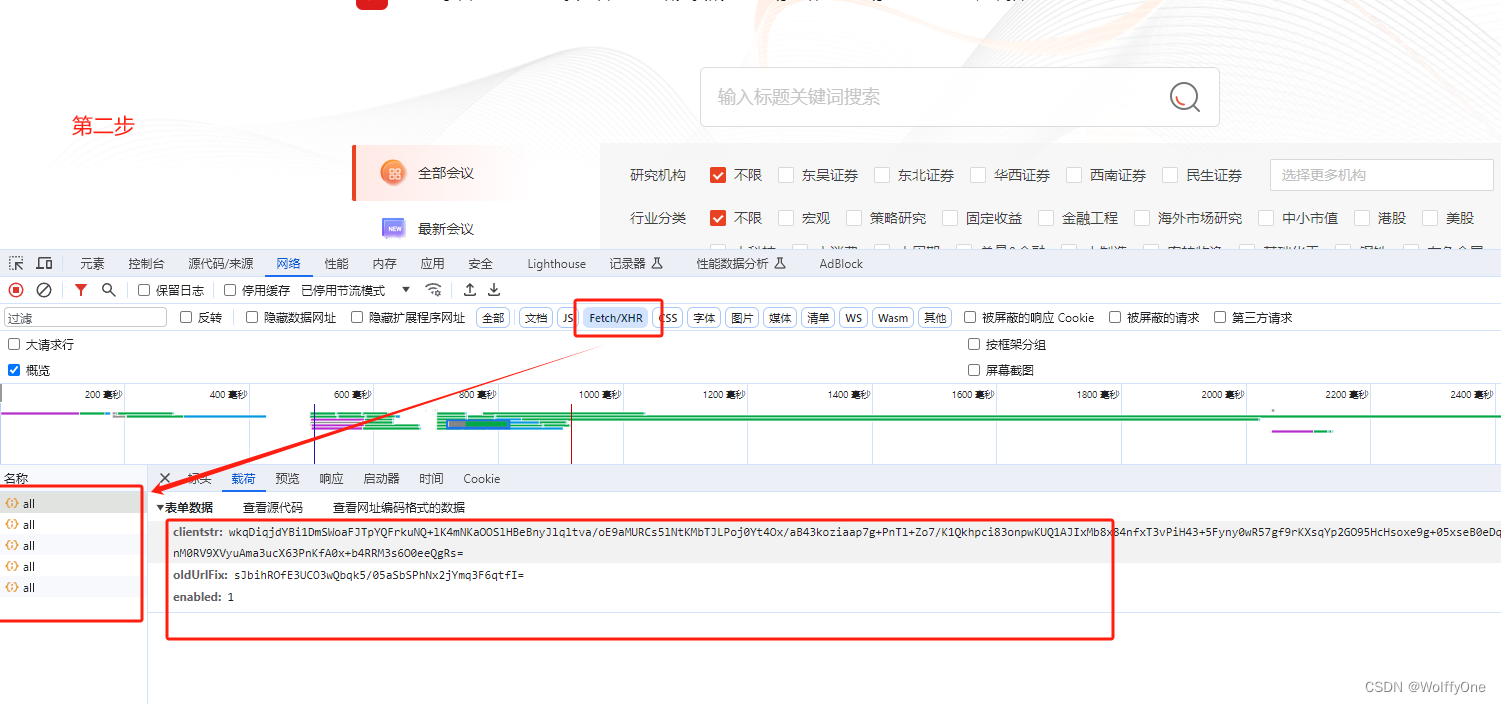Select first 'all' request in list
1501x704 pixels.
coord(72,503)
